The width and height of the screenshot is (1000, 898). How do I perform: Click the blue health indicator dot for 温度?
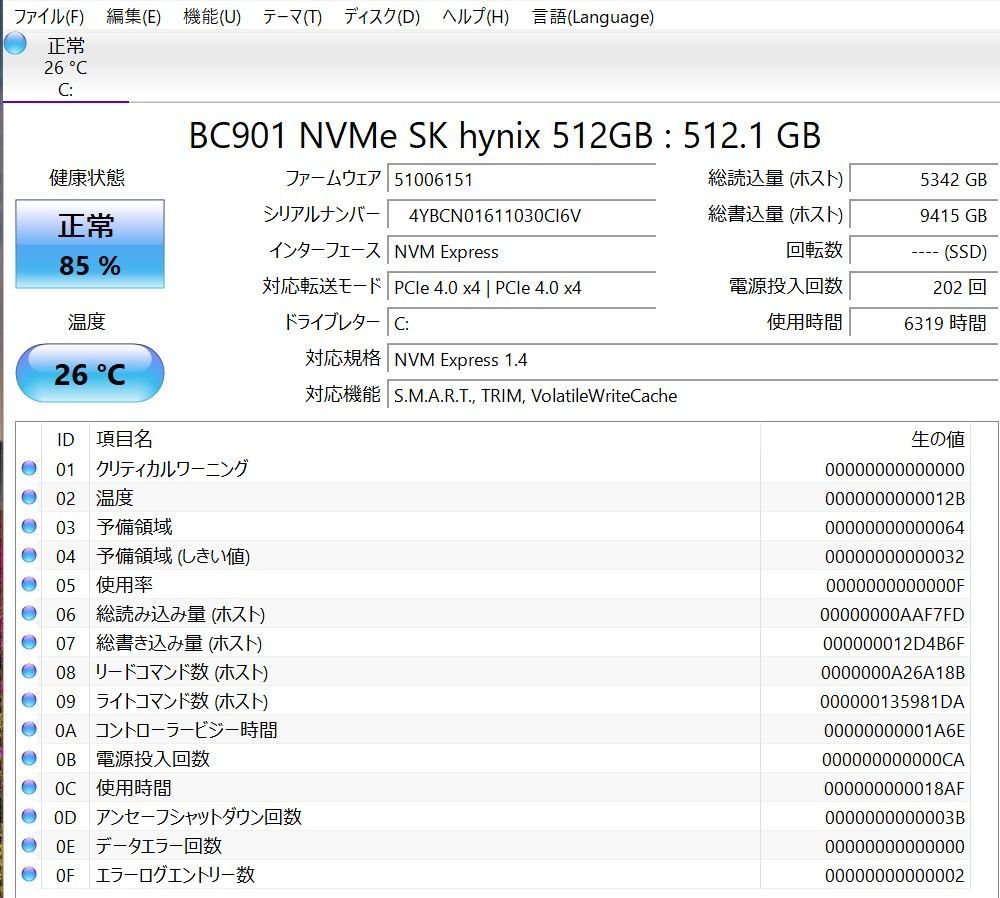tap(31, 498)
